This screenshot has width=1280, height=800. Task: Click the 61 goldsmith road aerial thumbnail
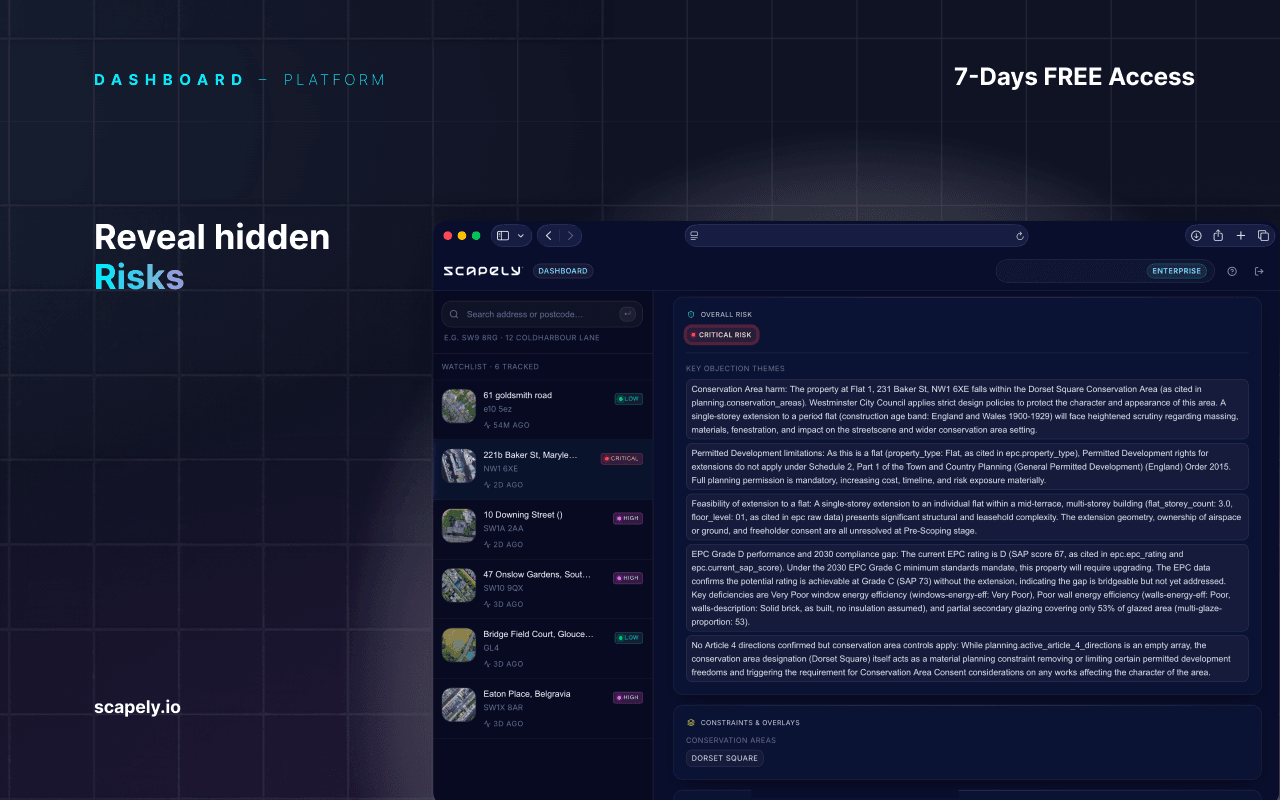click(x=459, y=406)
